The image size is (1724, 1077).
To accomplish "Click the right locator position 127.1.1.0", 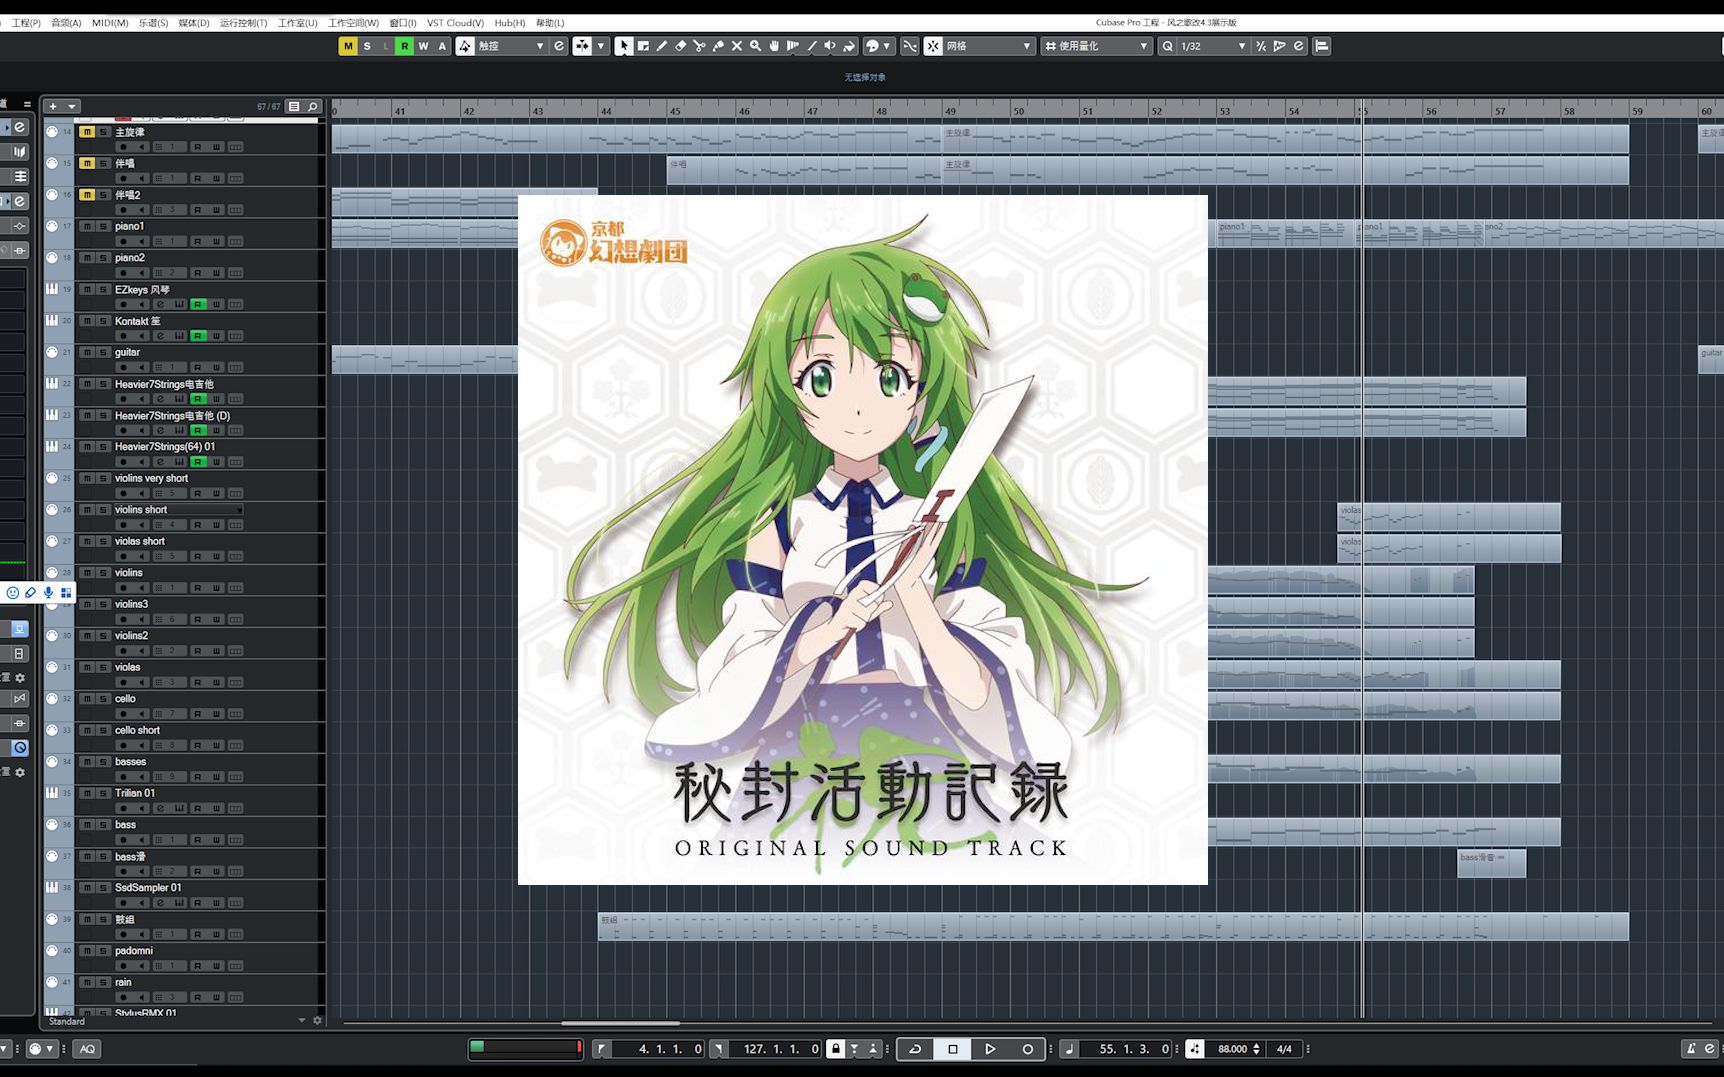I will coord(775,1049).
